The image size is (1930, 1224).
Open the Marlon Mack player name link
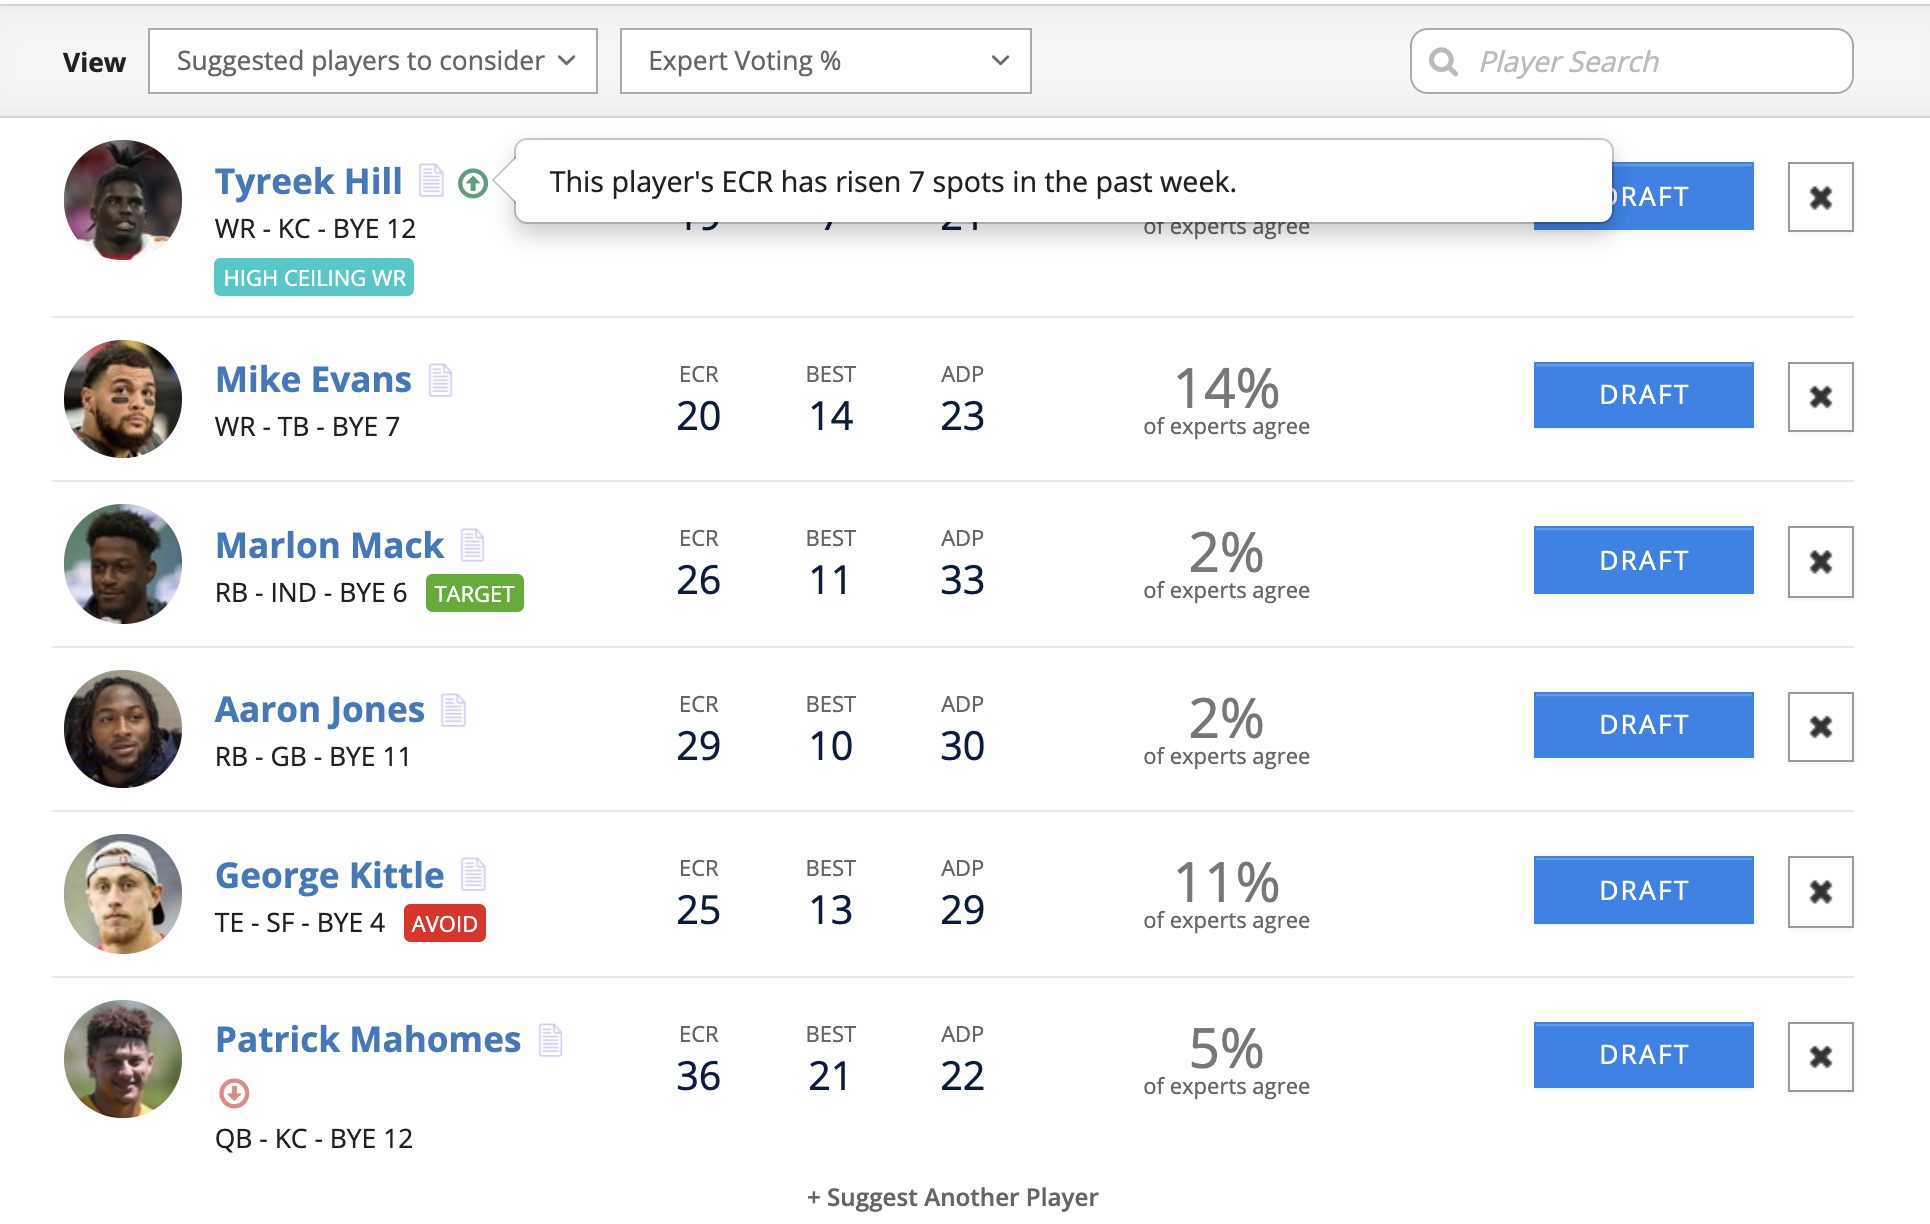coord(329,545)
